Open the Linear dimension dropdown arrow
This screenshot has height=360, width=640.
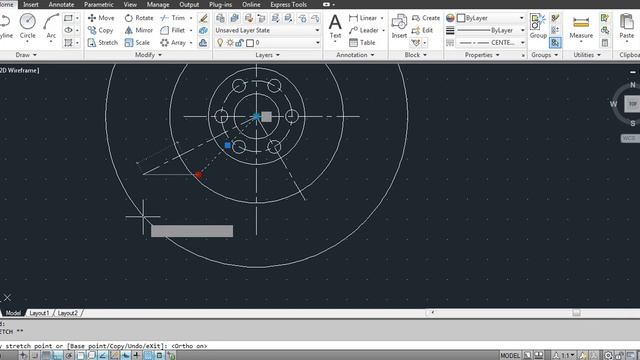(x=382, y=18)
